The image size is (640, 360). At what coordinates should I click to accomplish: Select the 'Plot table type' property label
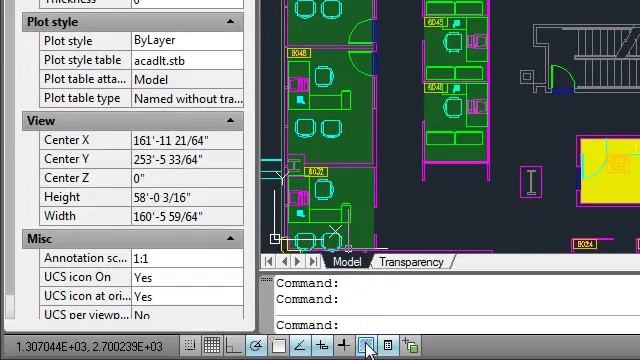(82, 98)
